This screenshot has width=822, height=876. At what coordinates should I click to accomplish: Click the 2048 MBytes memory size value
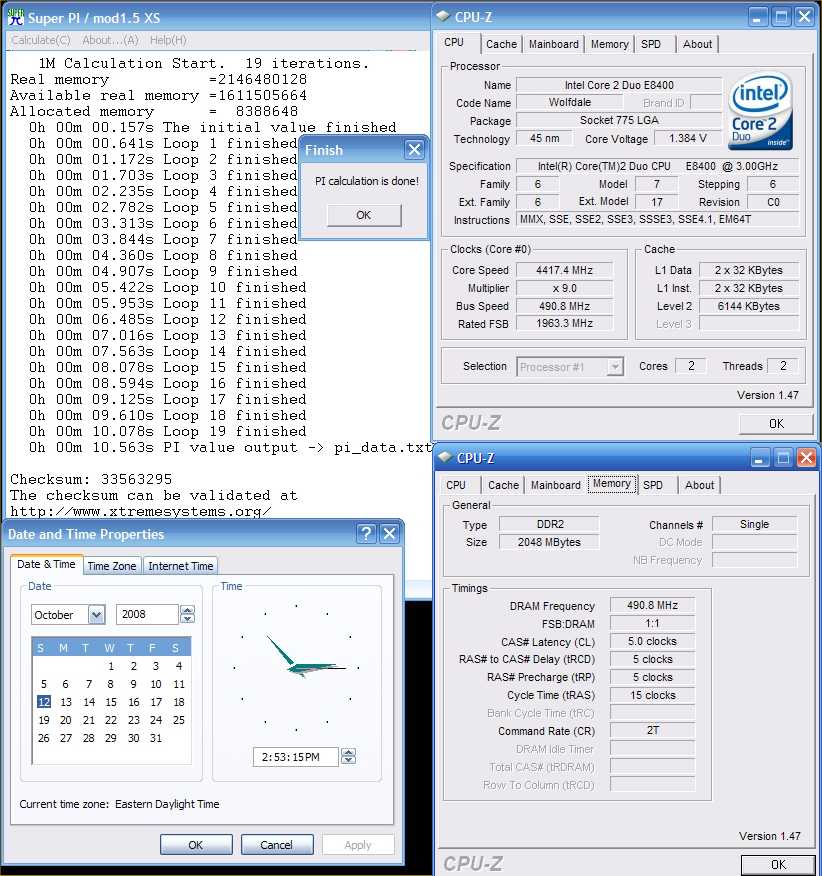tap(549, 542)
